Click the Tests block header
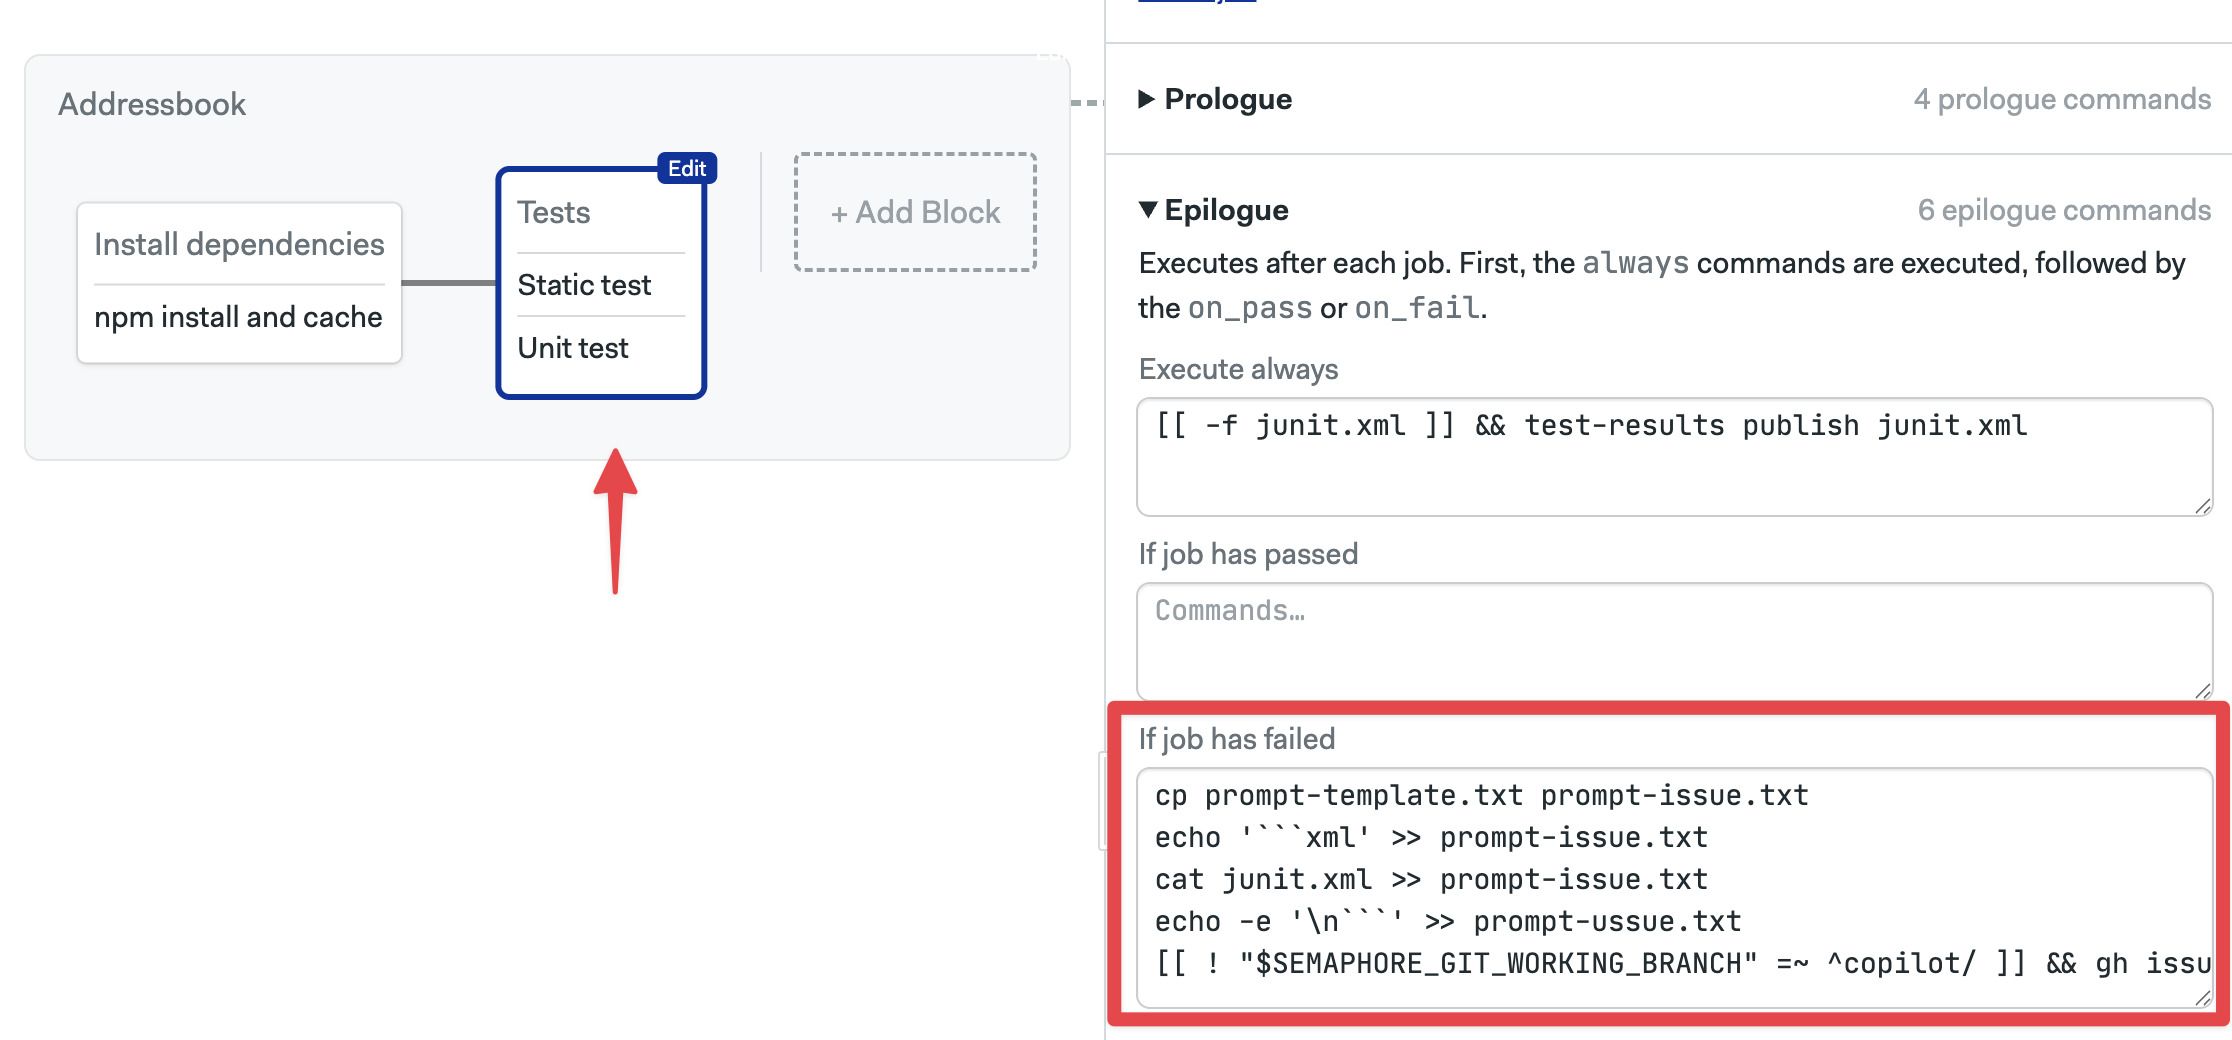2232x1040 pixels. pos(553,212)
